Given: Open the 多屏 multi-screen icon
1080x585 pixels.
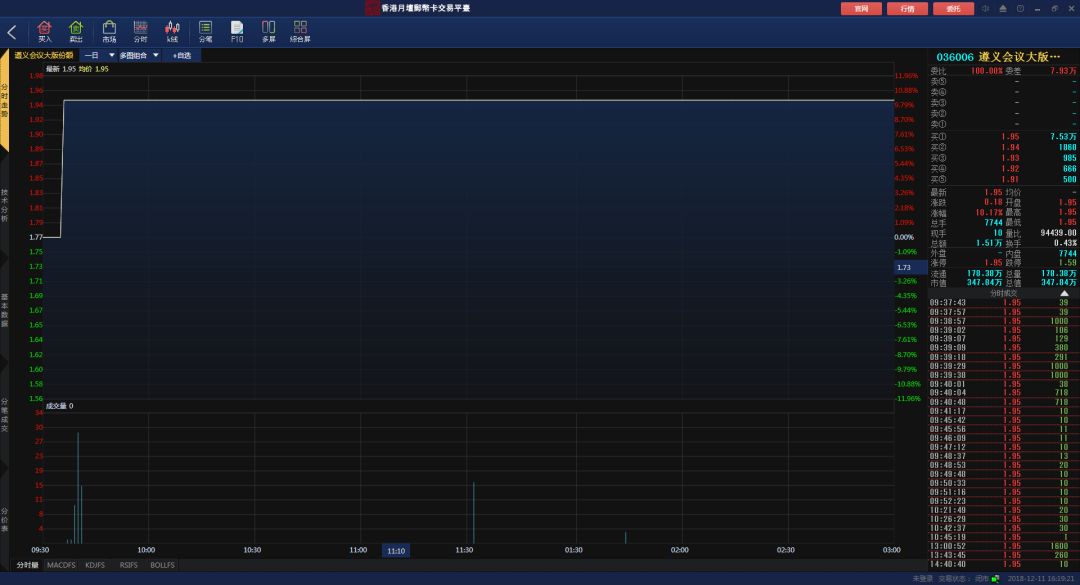Looking at the screenshot, I should 269,31.
